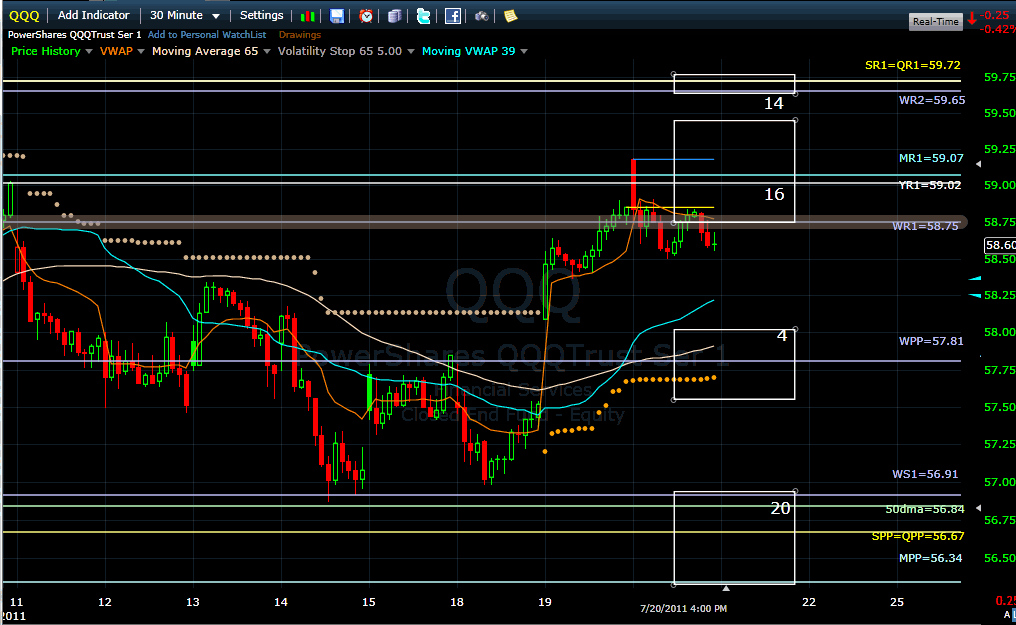Select the drawn rectangle labeled 16
The width and height of the screenshot is (1016, 625).
tap(734, 172)
